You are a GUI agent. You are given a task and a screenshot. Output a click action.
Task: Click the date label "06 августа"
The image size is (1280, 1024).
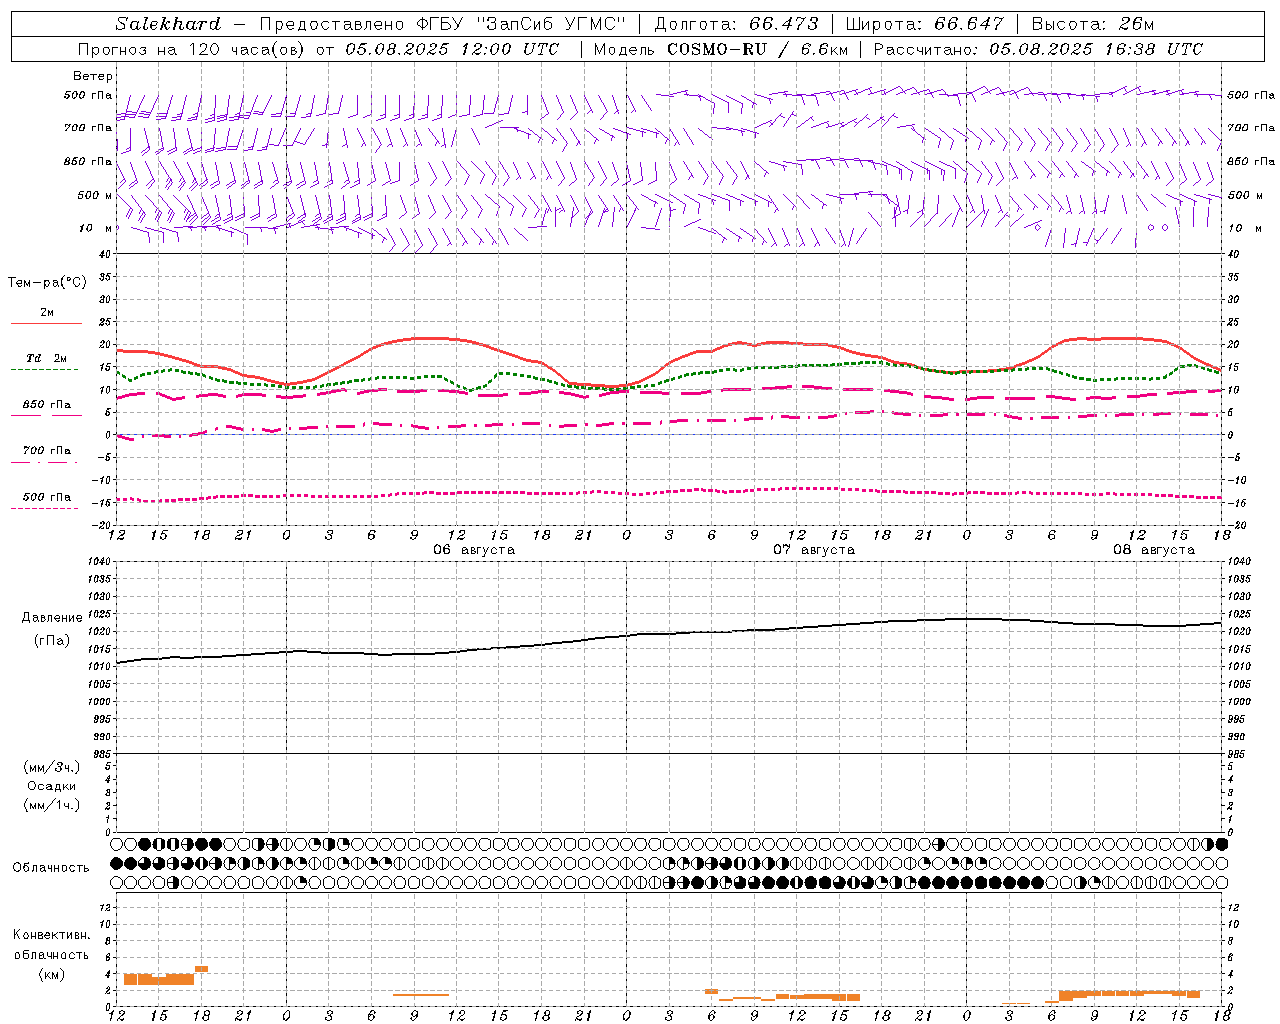point(474,550)
